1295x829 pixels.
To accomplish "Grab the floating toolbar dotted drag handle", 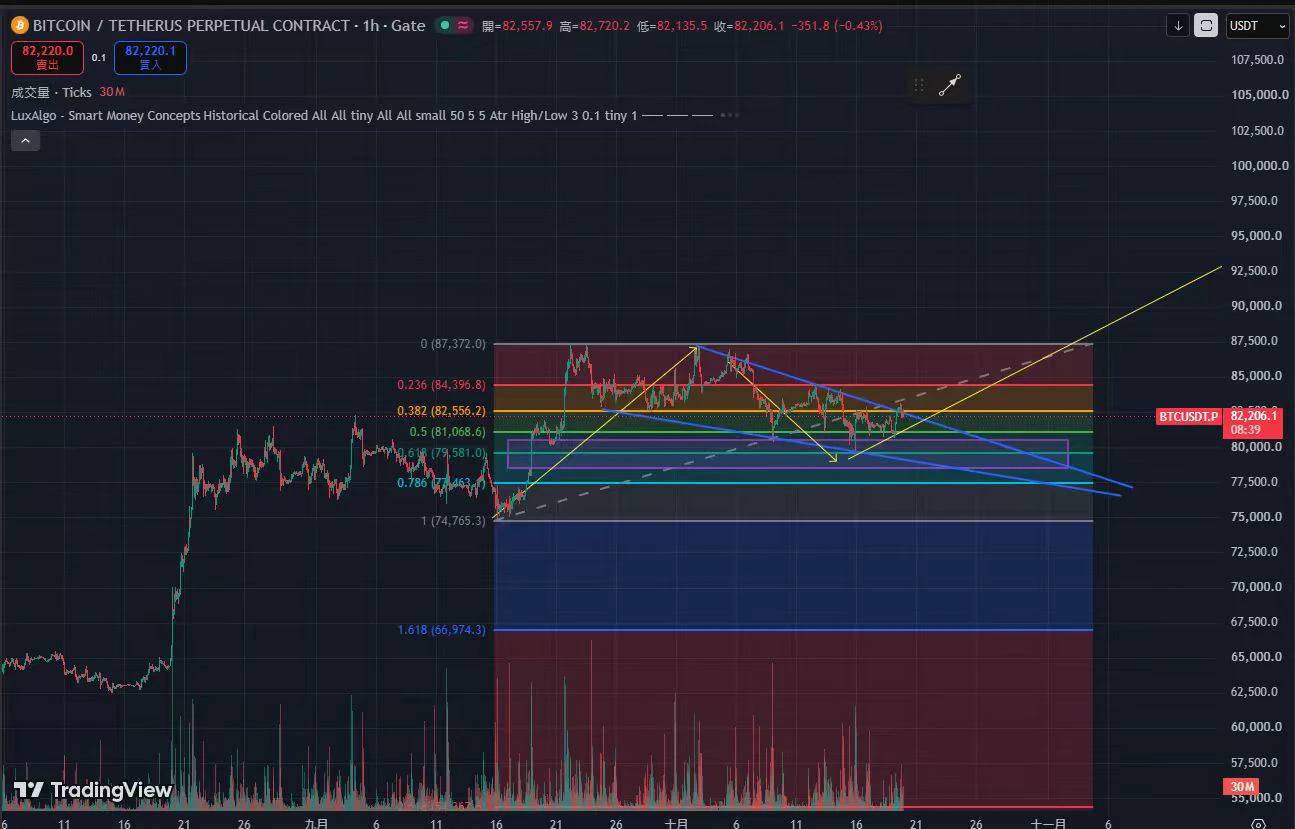I will (x=919, y=86).
